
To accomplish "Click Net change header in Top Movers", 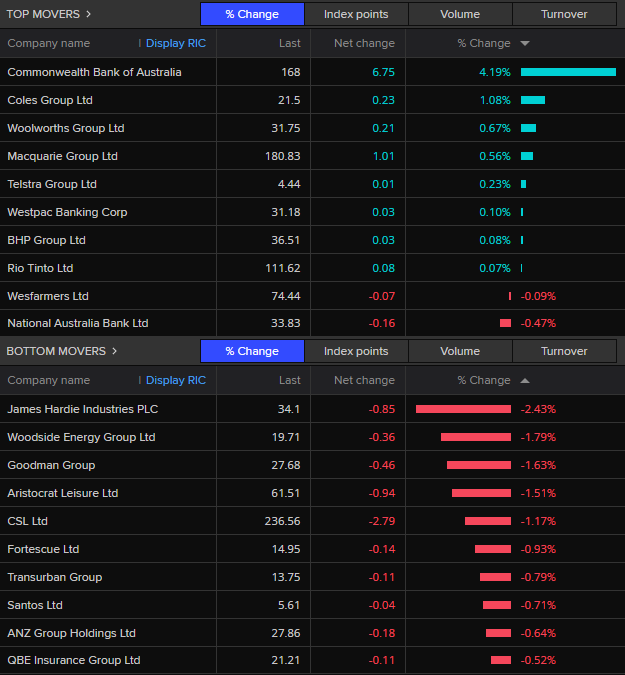I will [364, 43].
